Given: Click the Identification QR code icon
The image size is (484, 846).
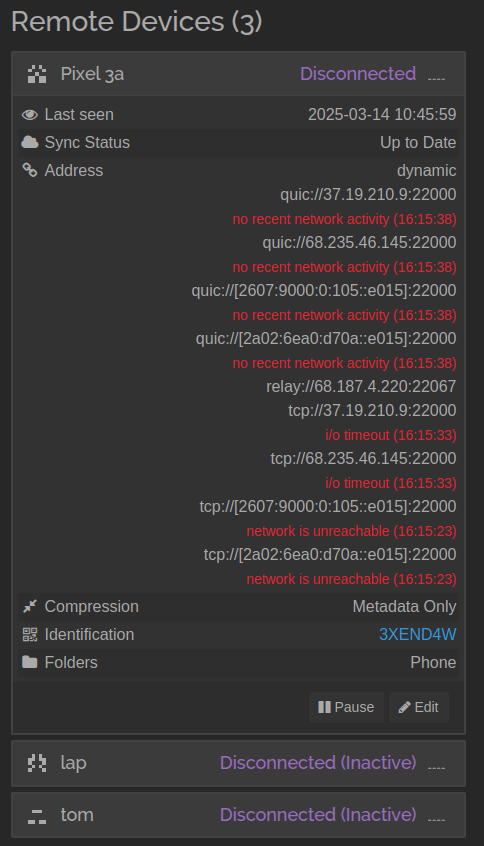Looking at the screenshot, I should pos(30,634).
